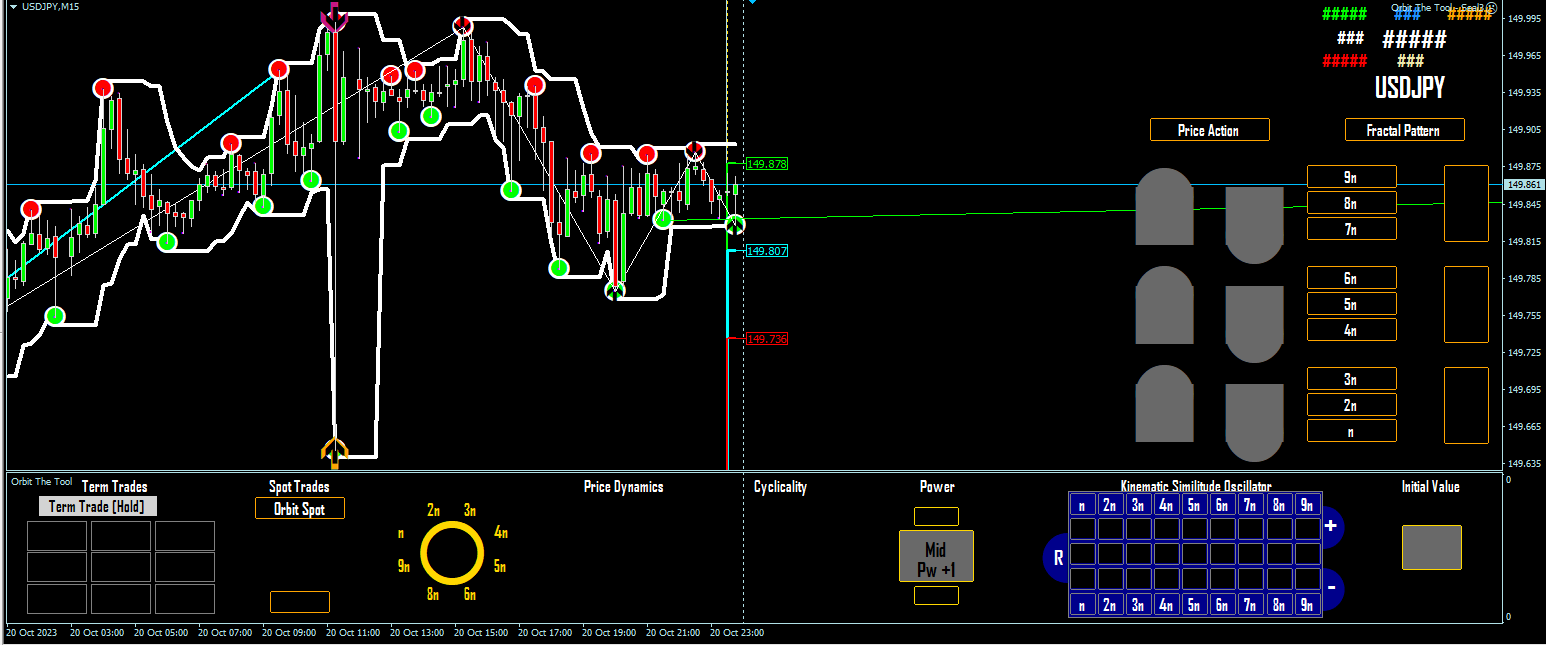The image size is (1546, 645).
Task: Click 4n label on the orbit ring
Action: tap(500, 533)
